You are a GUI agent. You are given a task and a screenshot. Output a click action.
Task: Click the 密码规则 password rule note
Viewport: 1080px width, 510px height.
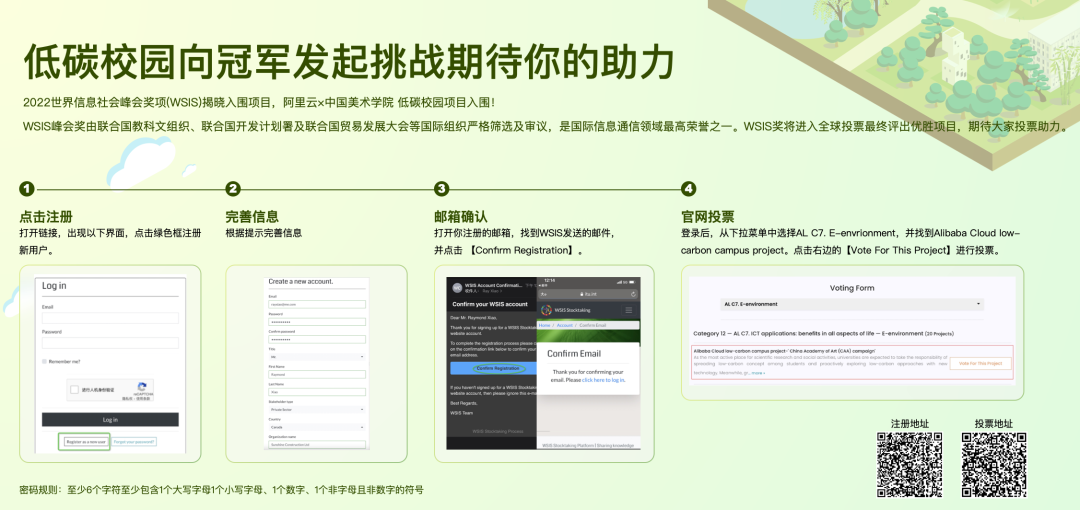(221, 491)
